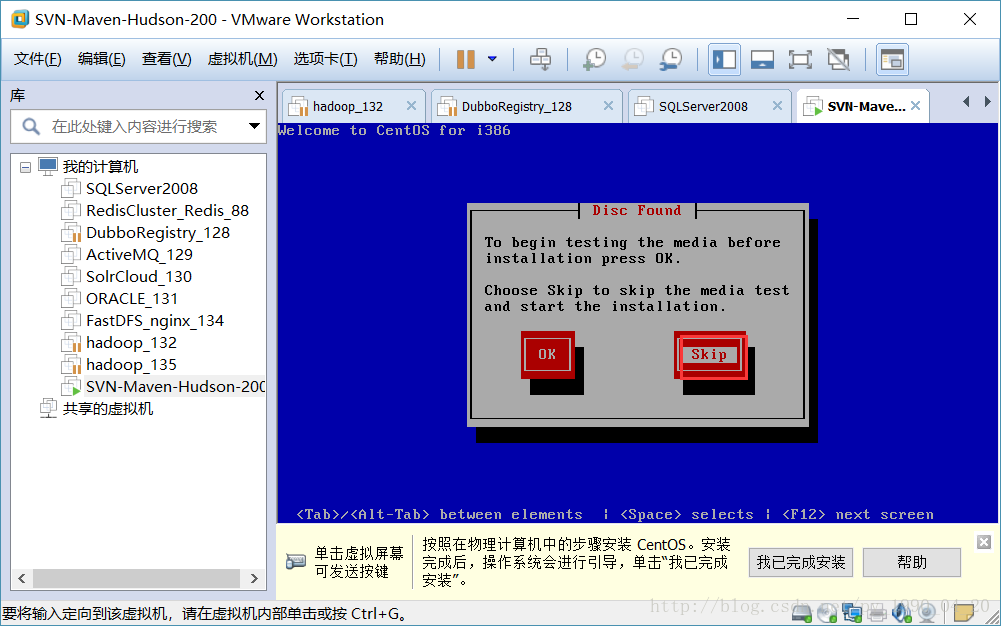Switch to the SQLServer2008 tab
The width and height of the screenshot is (1001, 626).
click(x=703, y=107)
